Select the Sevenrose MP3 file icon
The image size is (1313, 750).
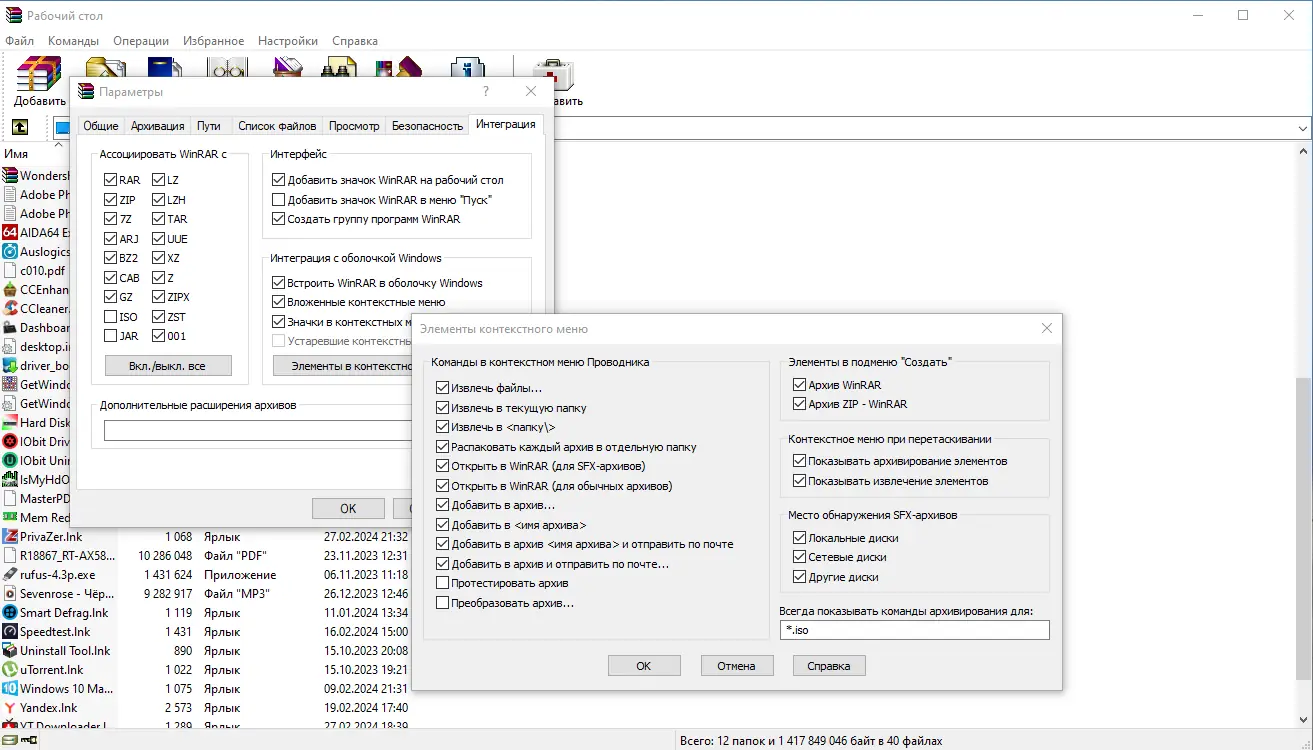pos(11,593)
